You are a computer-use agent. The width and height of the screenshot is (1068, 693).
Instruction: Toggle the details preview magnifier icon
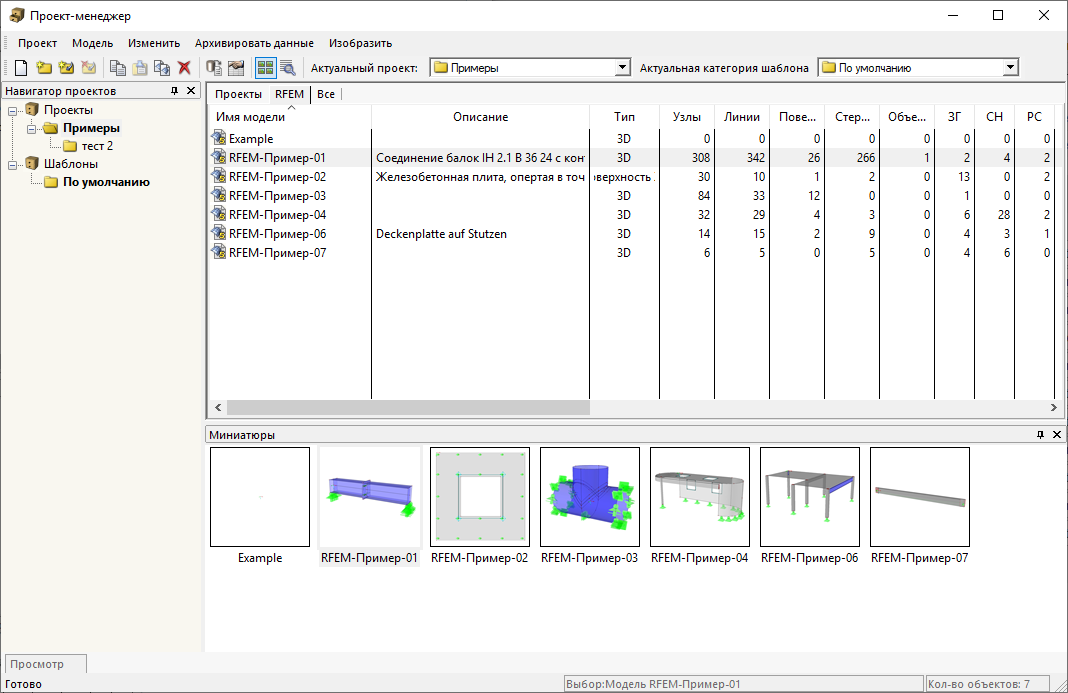tap(287, 67)
